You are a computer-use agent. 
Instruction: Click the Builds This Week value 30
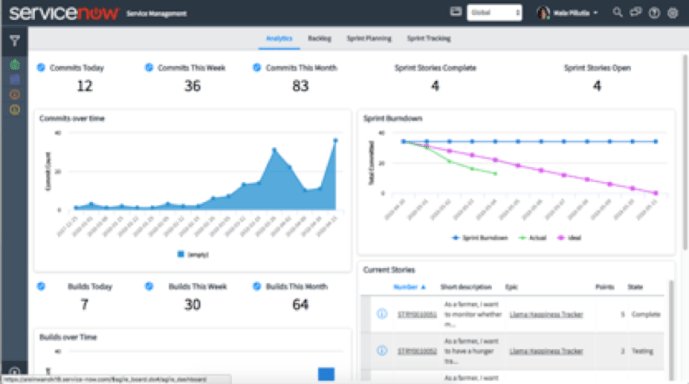[192, 304]
